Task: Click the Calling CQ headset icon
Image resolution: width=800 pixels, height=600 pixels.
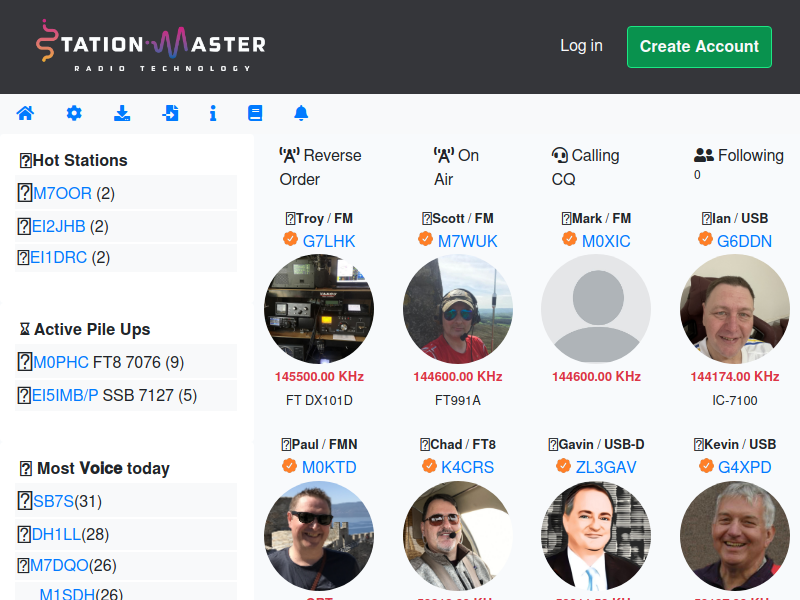Action: click(x=560, y=155)
